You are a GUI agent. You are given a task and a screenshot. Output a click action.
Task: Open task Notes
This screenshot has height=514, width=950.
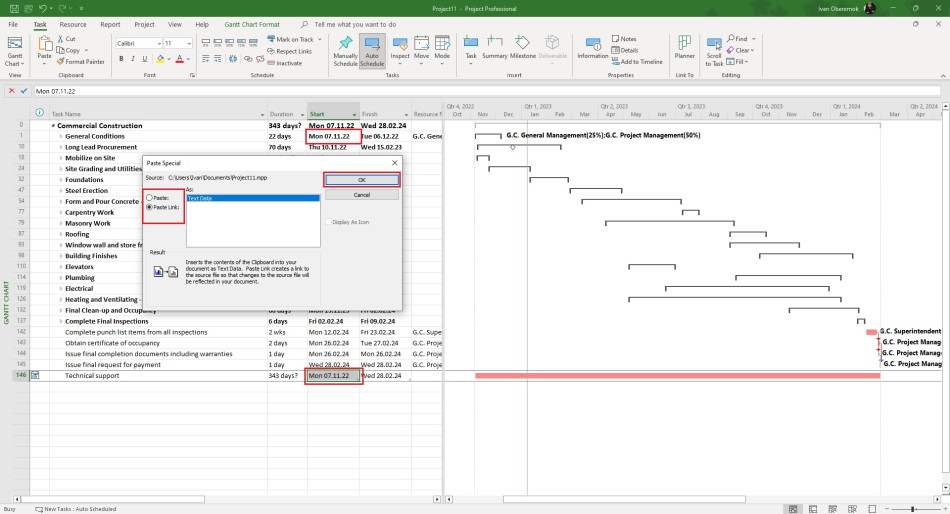coord(624,39)
